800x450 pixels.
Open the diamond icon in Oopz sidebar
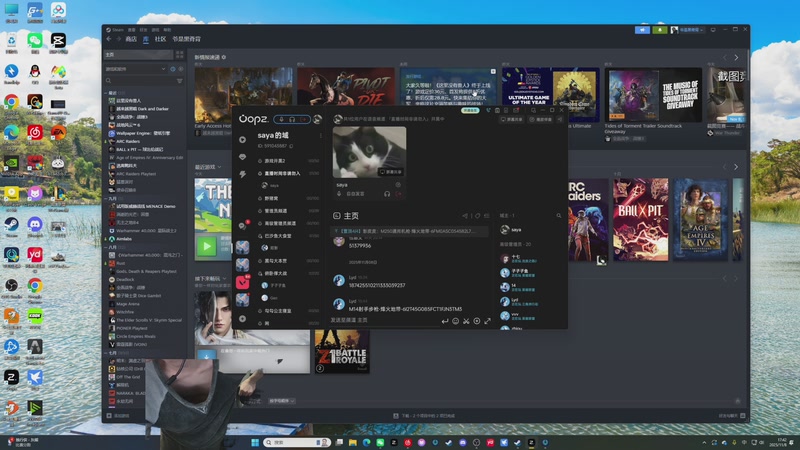pyautogui.click(x=242, y=157)
